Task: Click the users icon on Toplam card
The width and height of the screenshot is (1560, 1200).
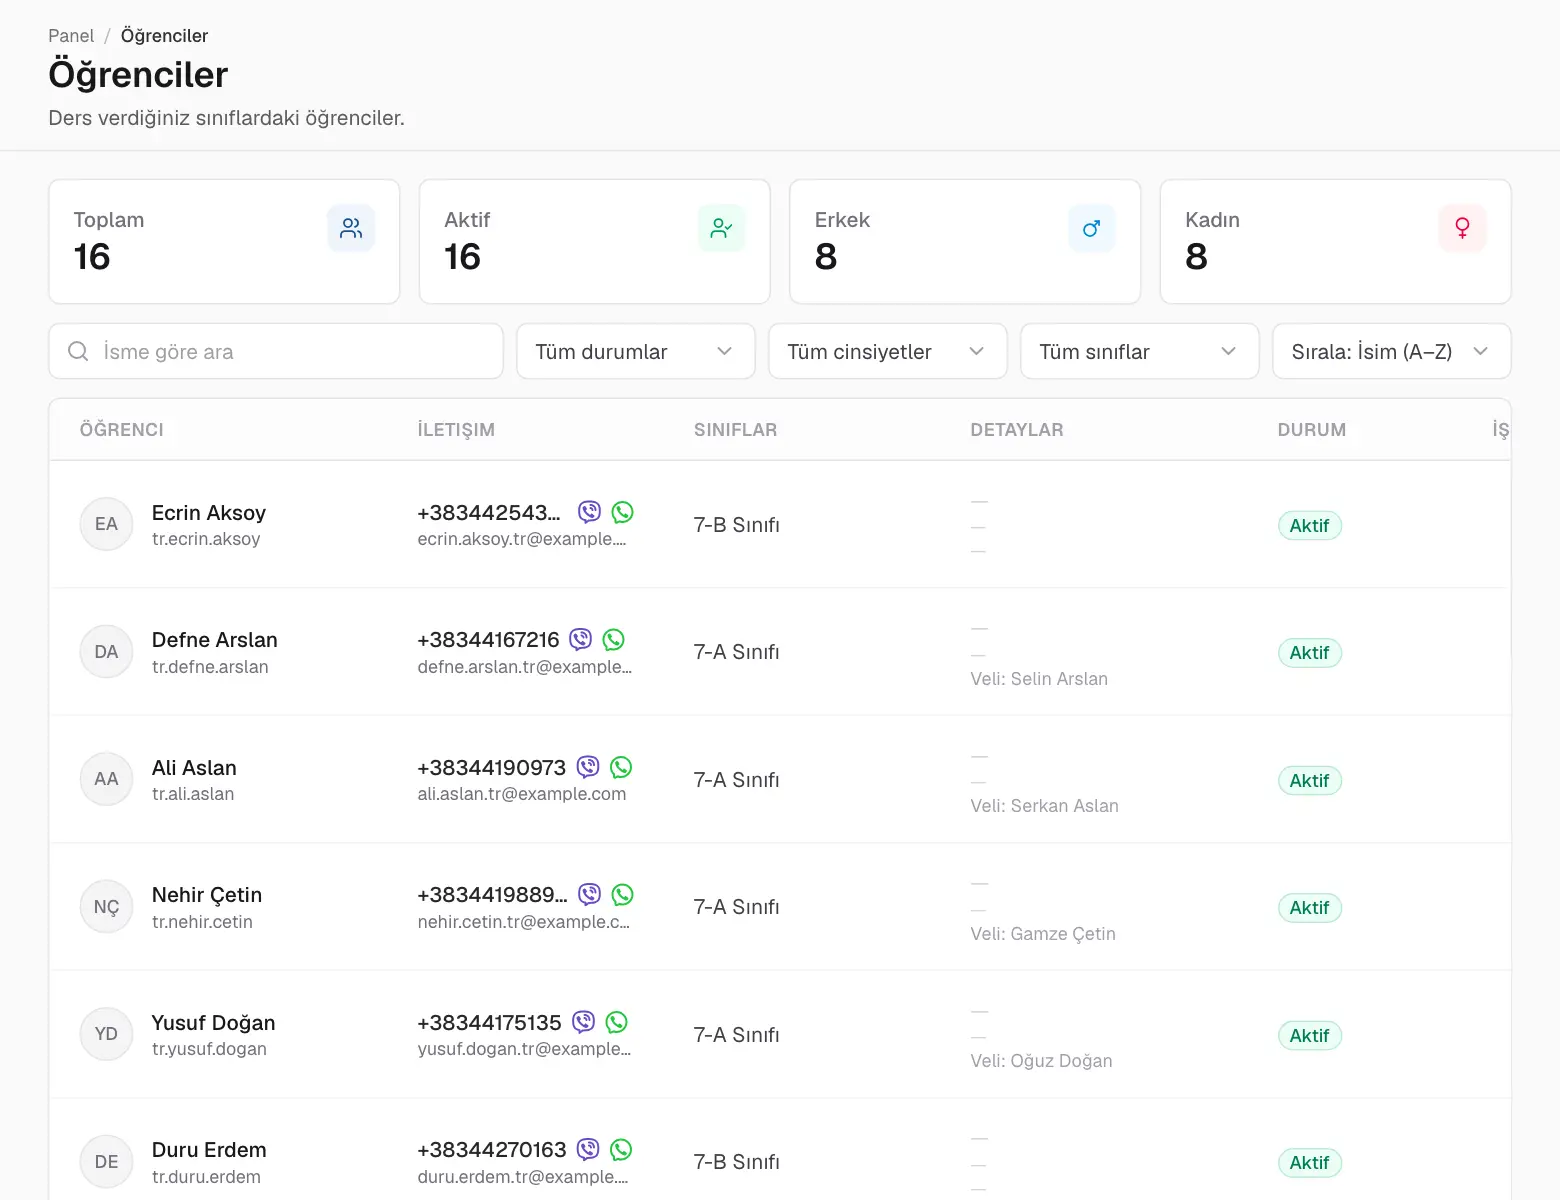Action: coord(351,228)
